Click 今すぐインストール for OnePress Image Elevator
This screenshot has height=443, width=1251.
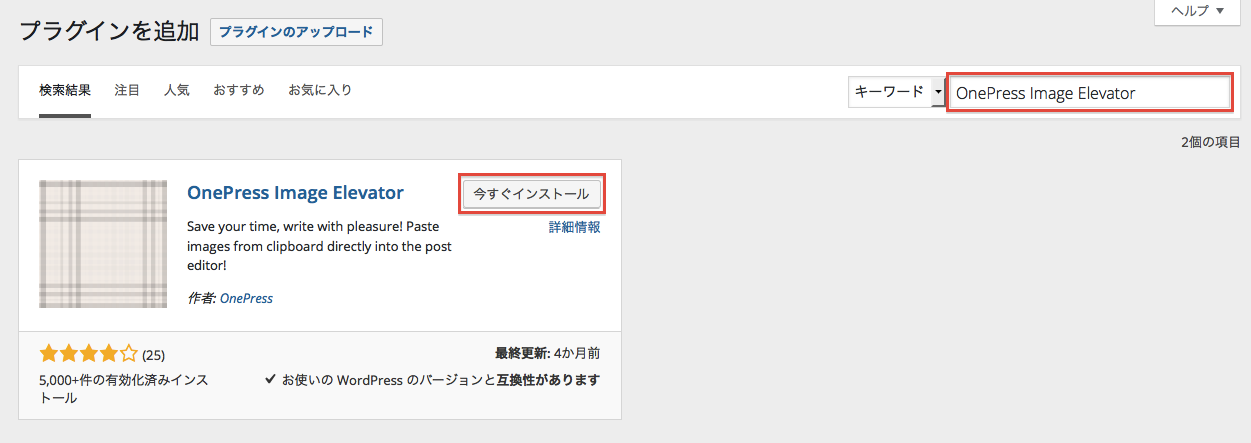tap(532, 194)
